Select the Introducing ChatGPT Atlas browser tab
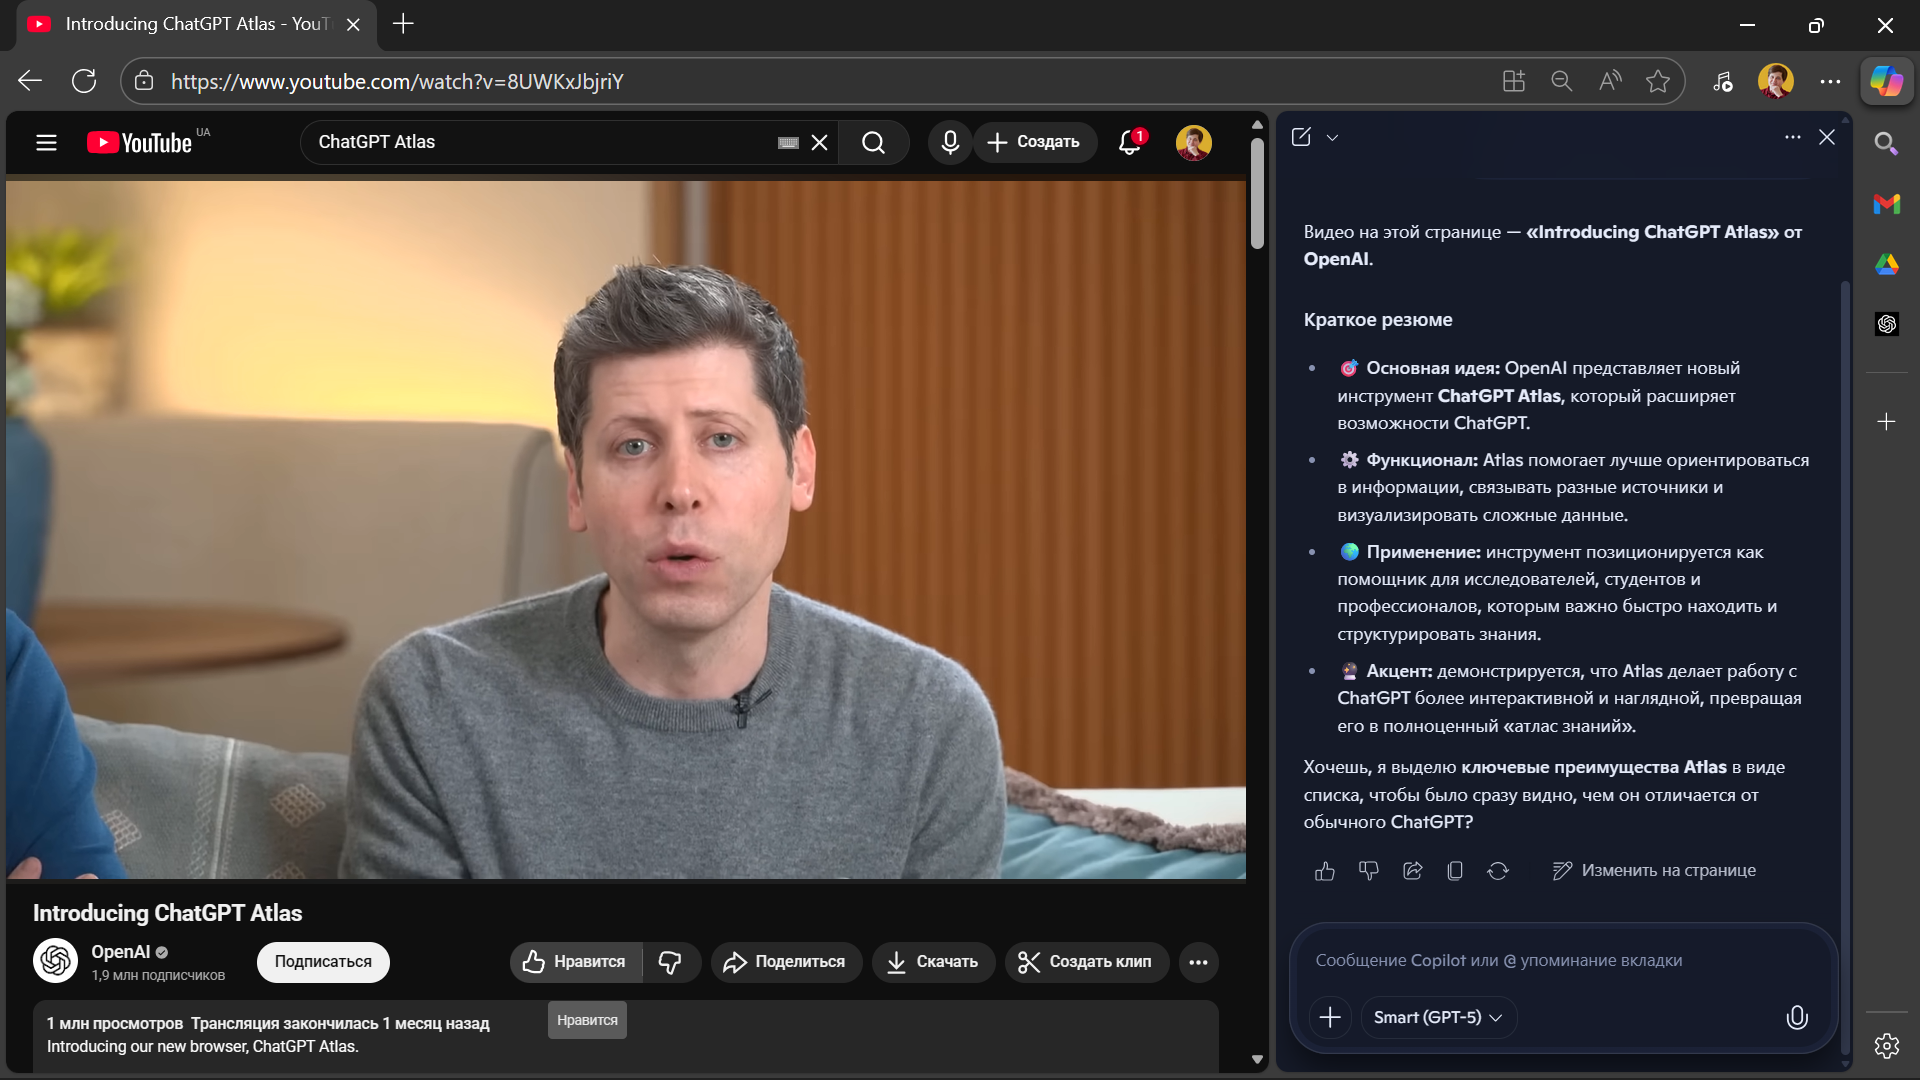Image resolution: width=1920 pixels, height=1080 pixels. click(x=190, y=24)
